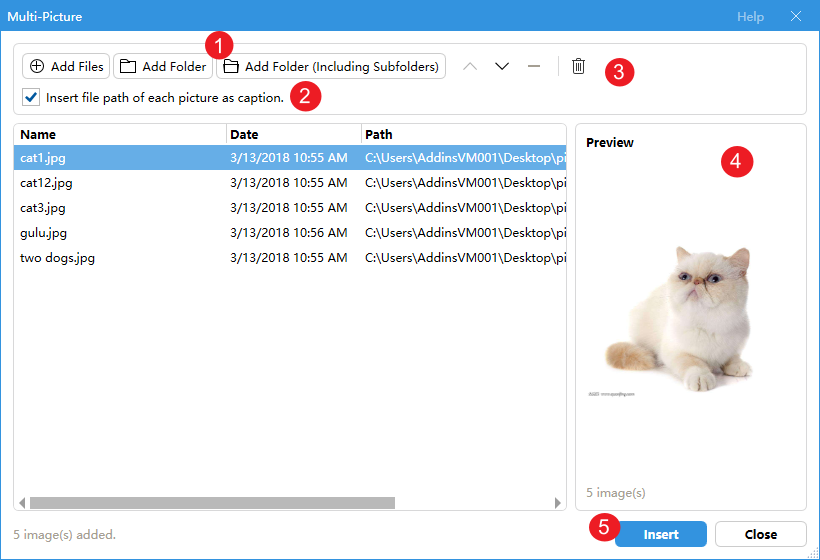Move selected picture down with the down arrow
820x560 pixels.
pyautogui.click(x=502, y=66)
